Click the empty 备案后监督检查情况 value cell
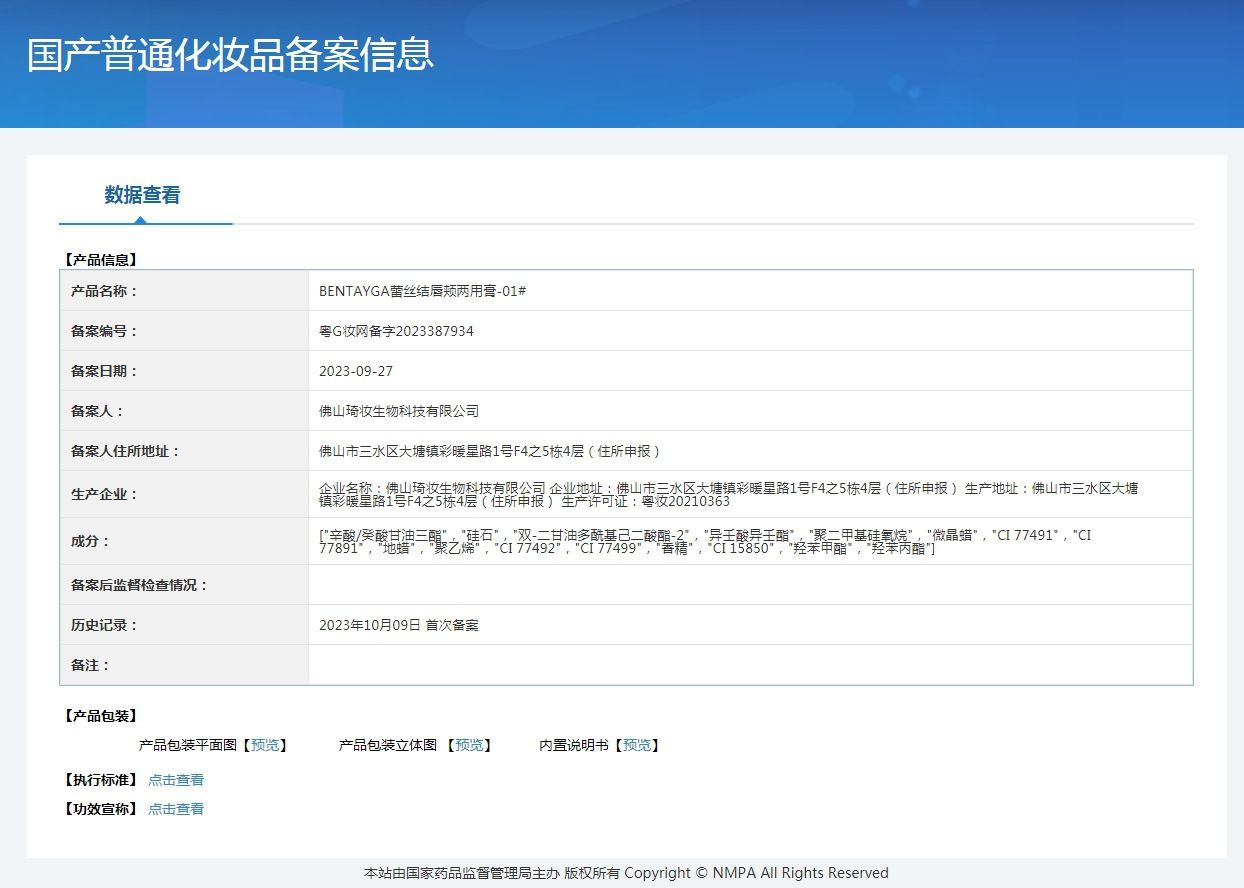 click(x=750, y=585)
